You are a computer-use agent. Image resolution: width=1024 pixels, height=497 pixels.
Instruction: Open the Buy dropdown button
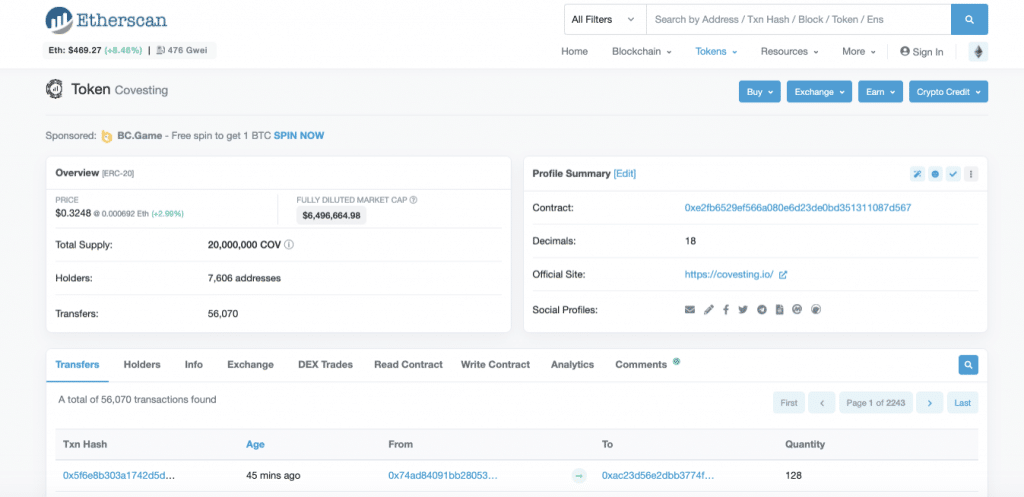point(760,91)
